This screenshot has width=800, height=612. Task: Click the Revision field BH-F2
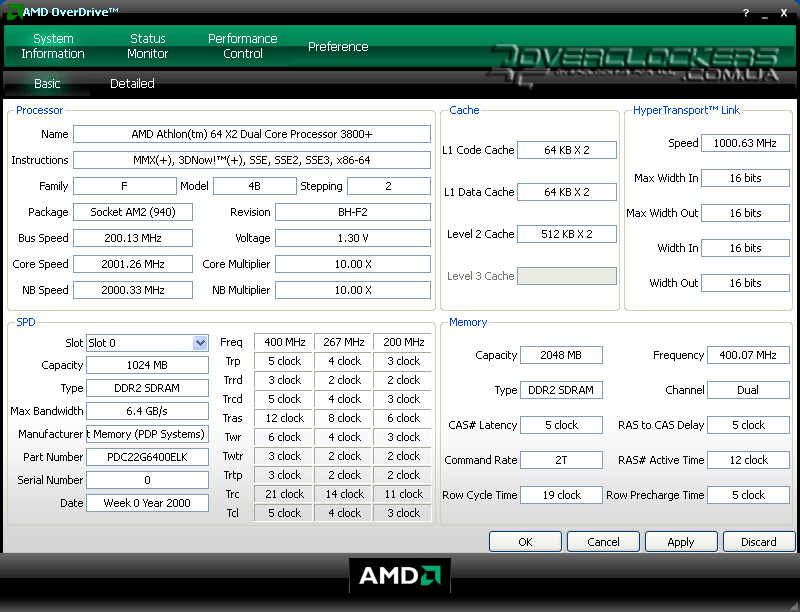tap(353, 212)
